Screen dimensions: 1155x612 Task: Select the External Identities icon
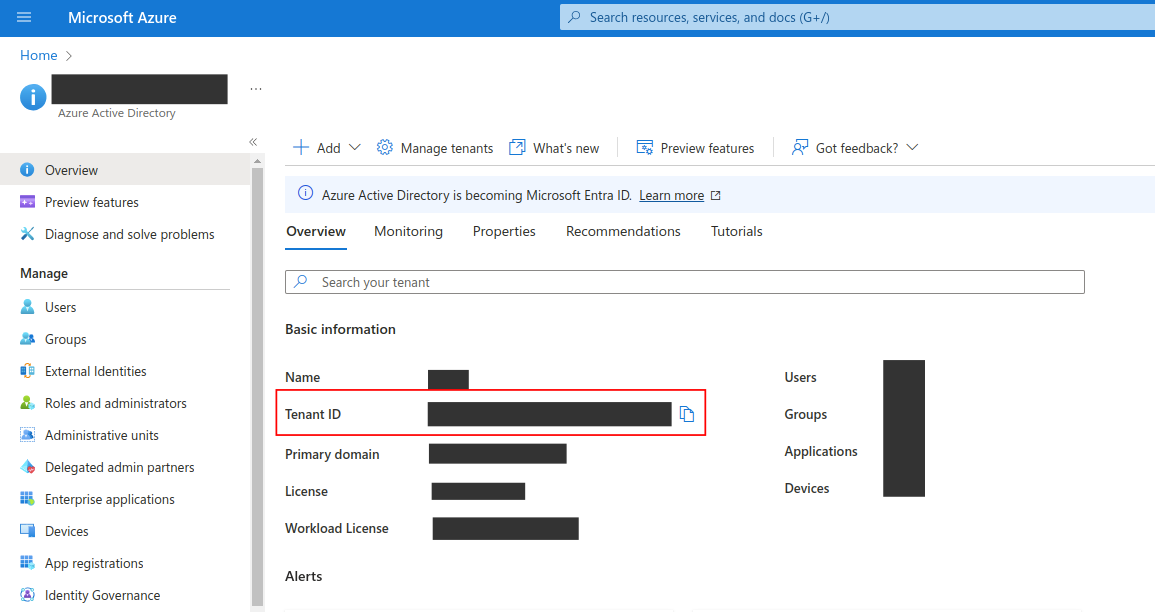pos(28,371)
